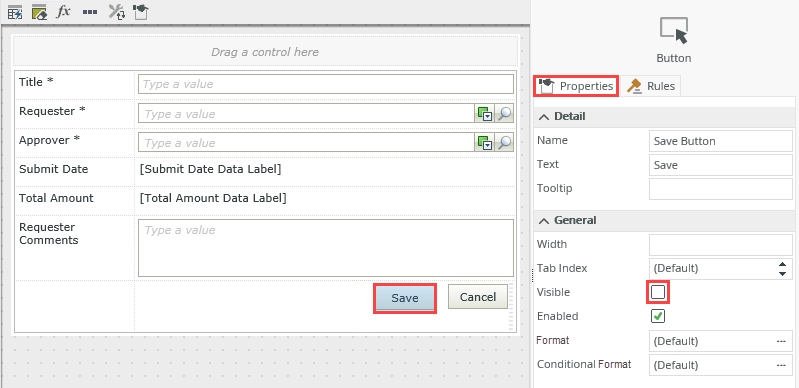Decrease Tab Index with down arrow
This screenshot has height=388, width=799.
[x=782, y=273]
